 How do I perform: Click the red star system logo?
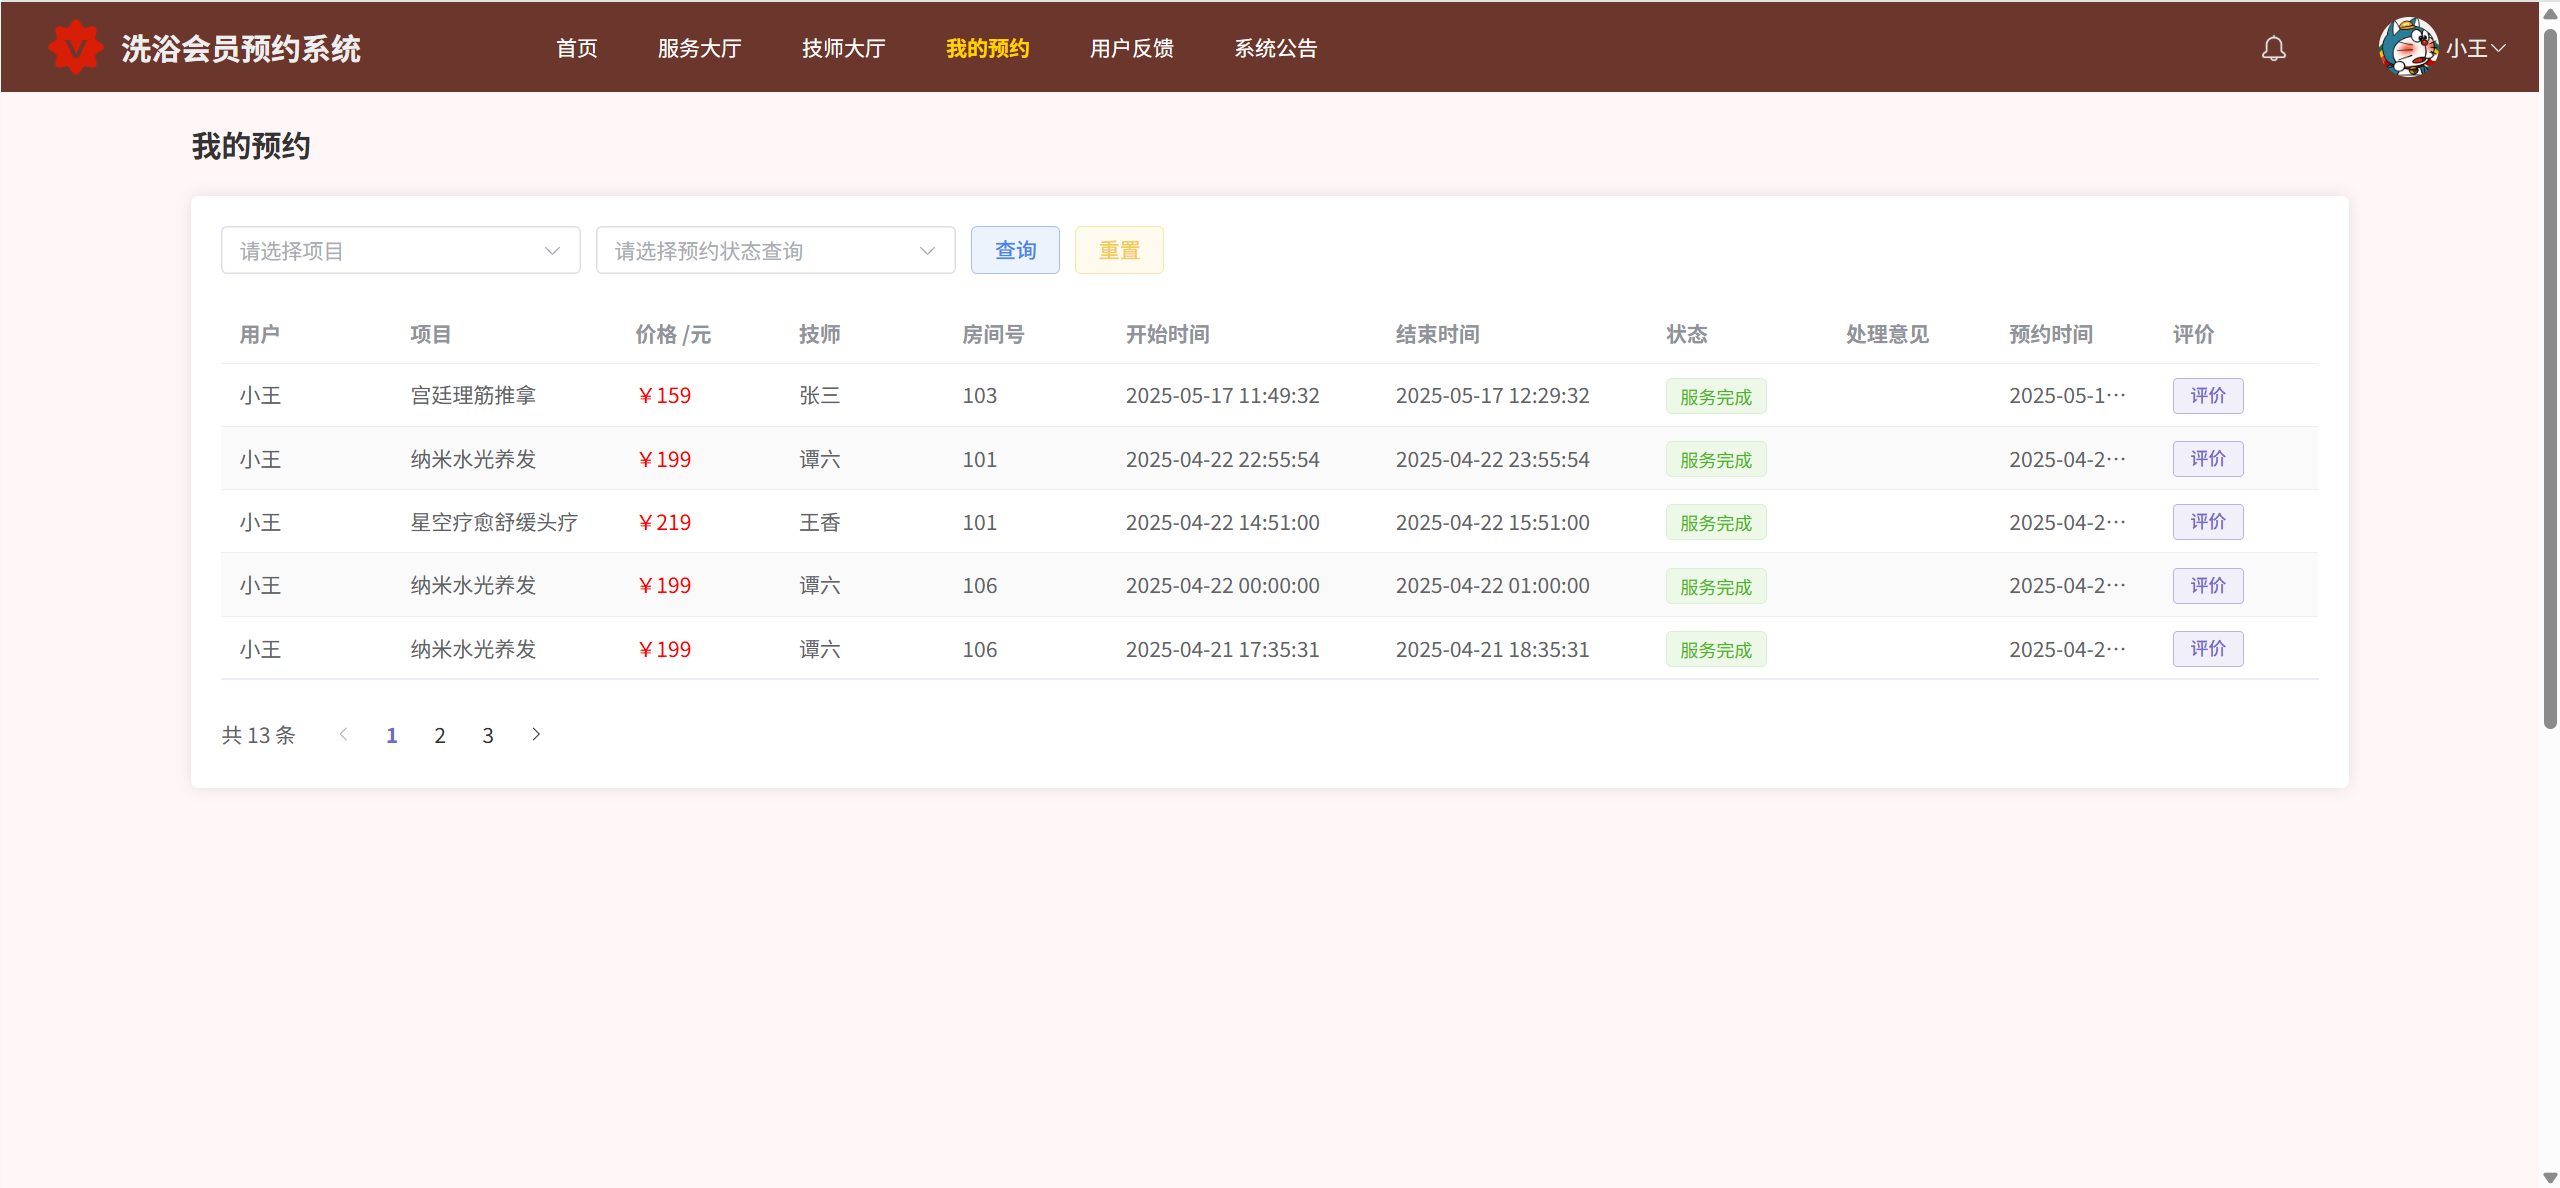76,47
